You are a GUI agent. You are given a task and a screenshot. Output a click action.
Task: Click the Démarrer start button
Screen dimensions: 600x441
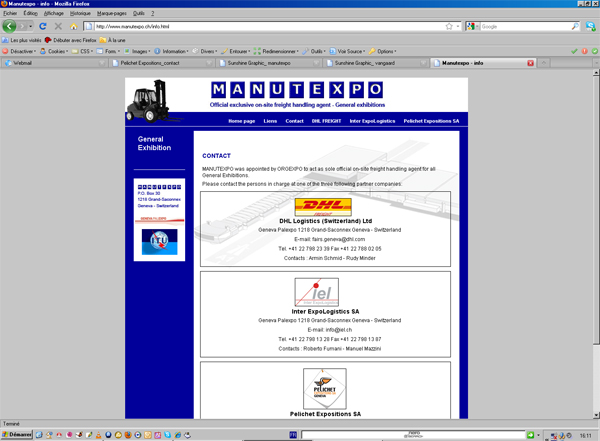tap(17, 435)
